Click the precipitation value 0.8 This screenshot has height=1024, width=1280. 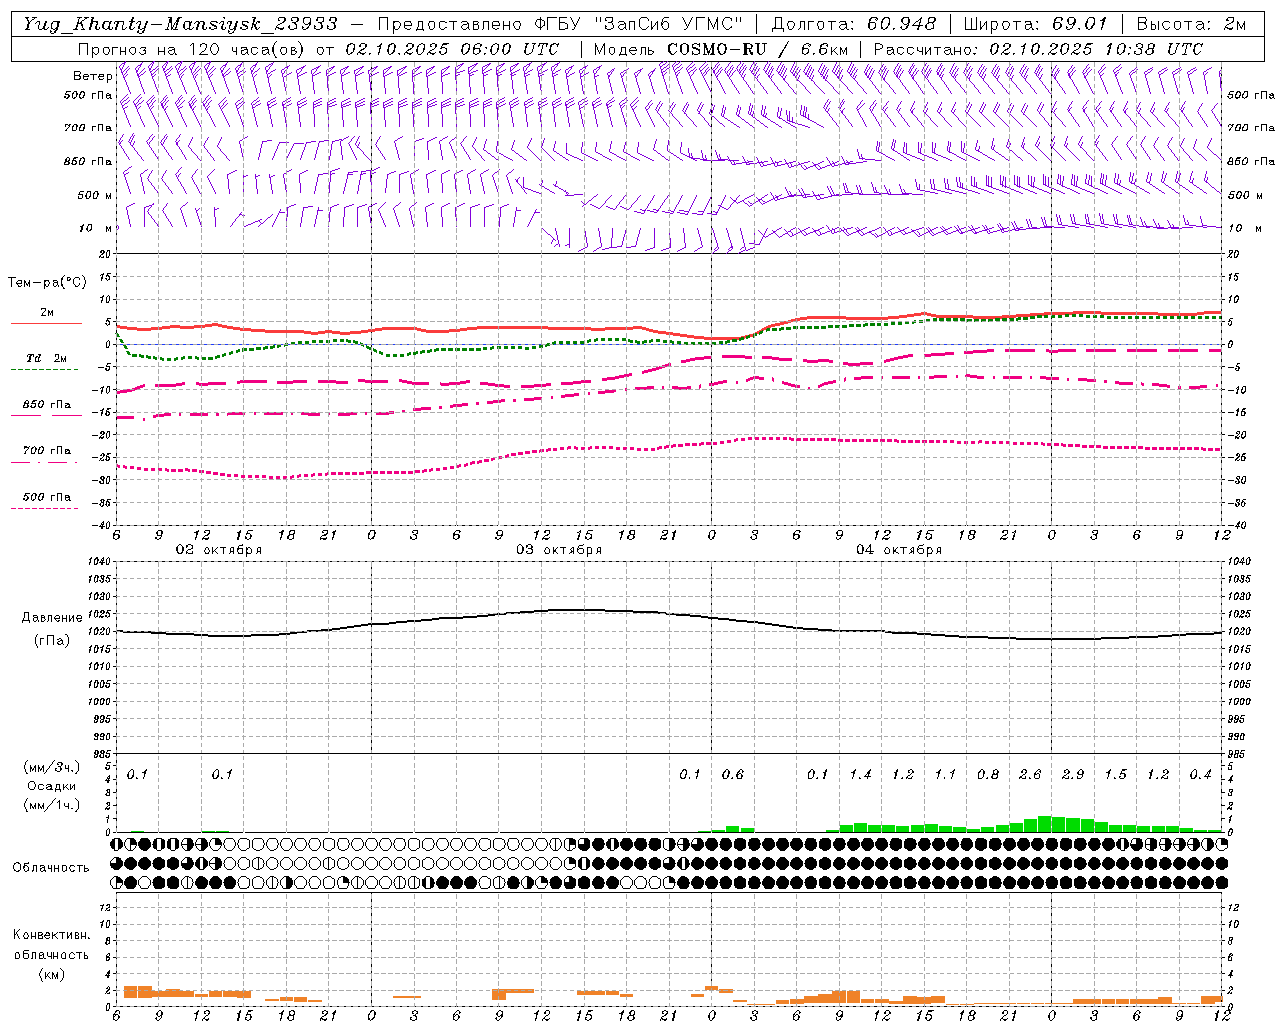(988, 774)
